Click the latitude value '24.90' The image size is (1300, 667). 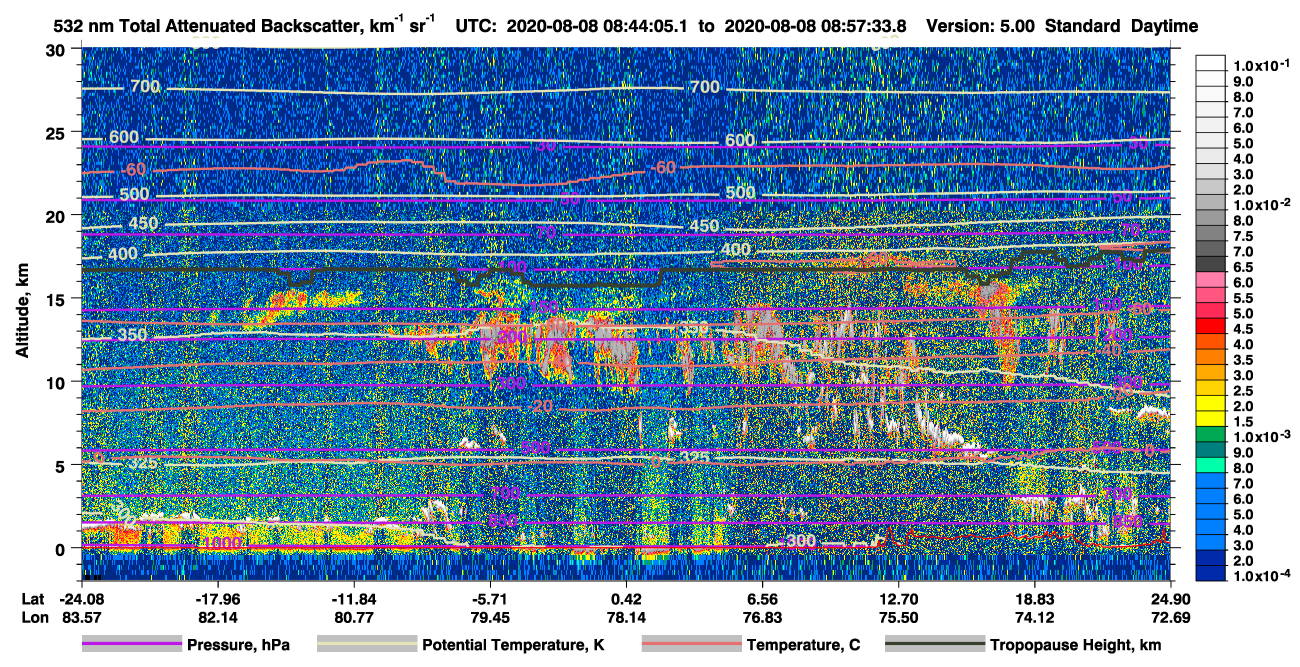tap(1171, 599)
